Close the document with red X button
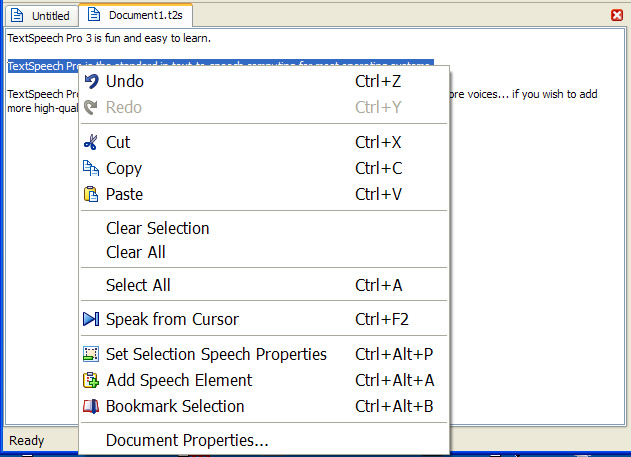The height and width of the screenshot is (457, 631). click(x=617, y=16)
